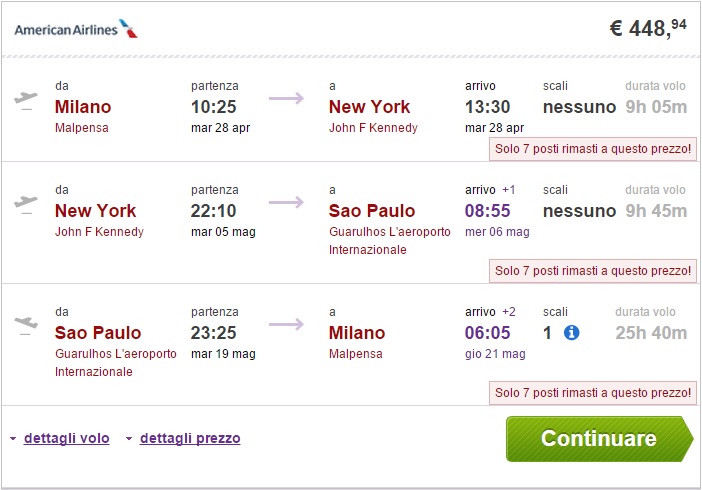The image size is (702, 490).
Task: Click the Sao Paulo arrival city in second leg
Action: pos(372,211)
